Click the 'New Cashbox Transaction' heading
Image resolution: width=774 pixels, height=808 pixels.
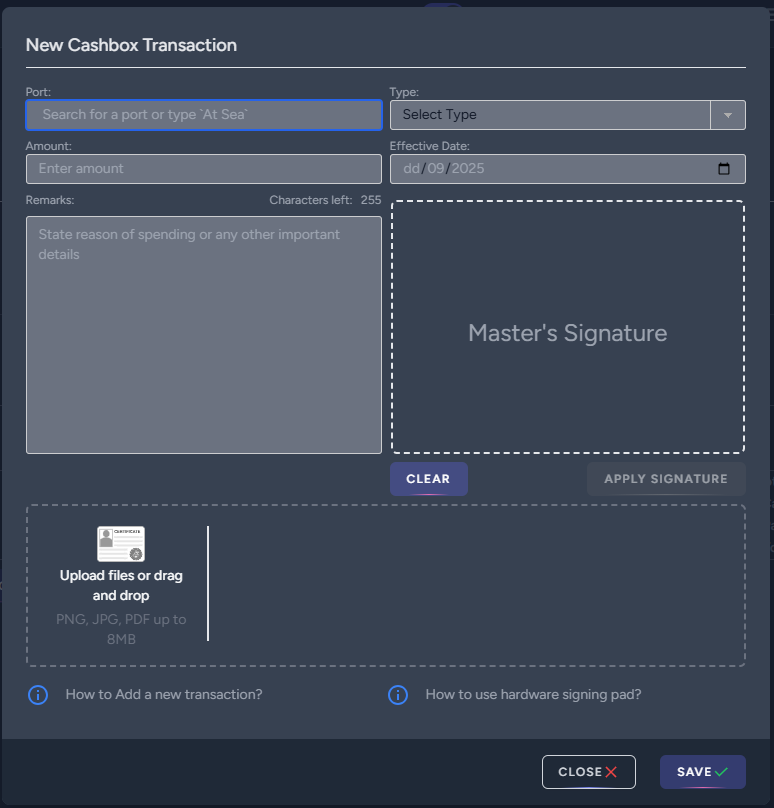(131, 45)
